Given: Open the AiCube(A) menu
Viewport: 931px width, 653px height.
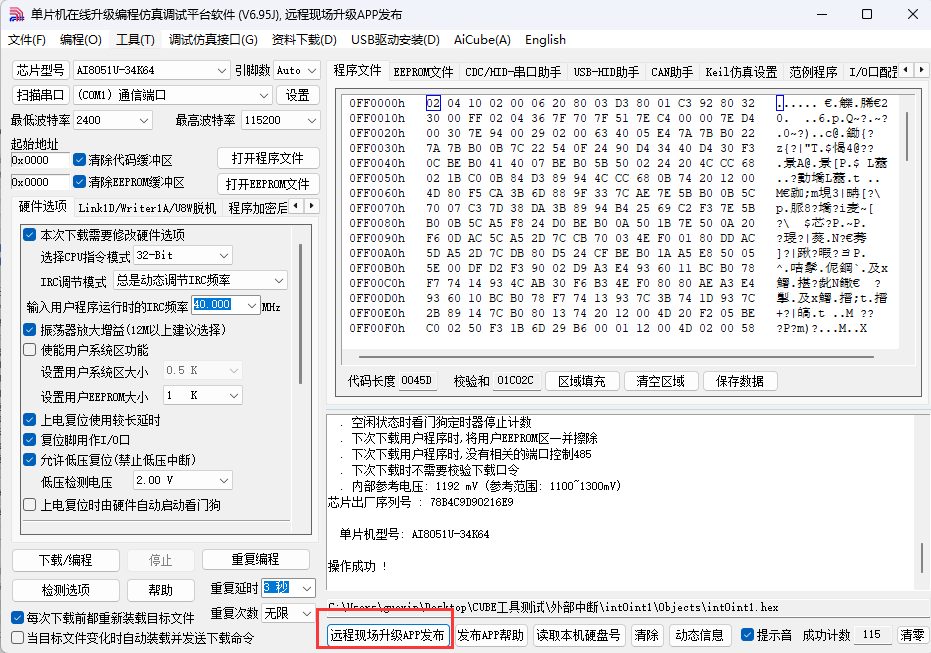Looking at the screenshot, I should tap(482, 40).
